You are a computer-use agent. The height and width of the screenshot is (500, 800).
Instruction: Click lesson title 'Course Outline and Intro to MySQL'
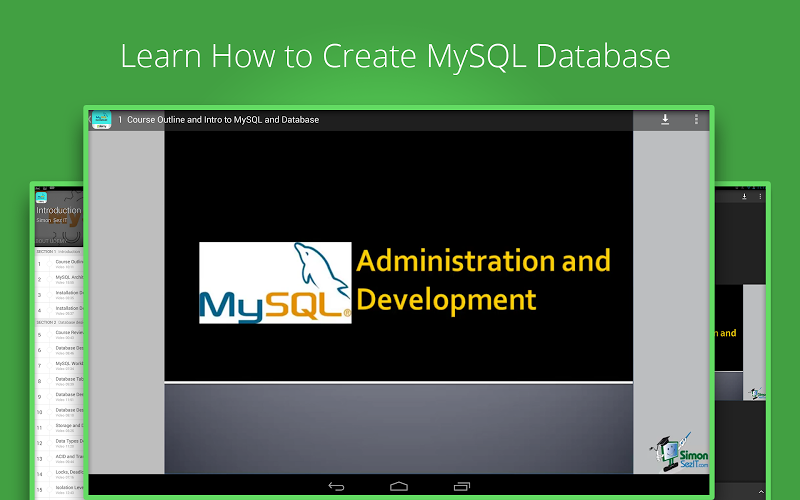[223, 120]
